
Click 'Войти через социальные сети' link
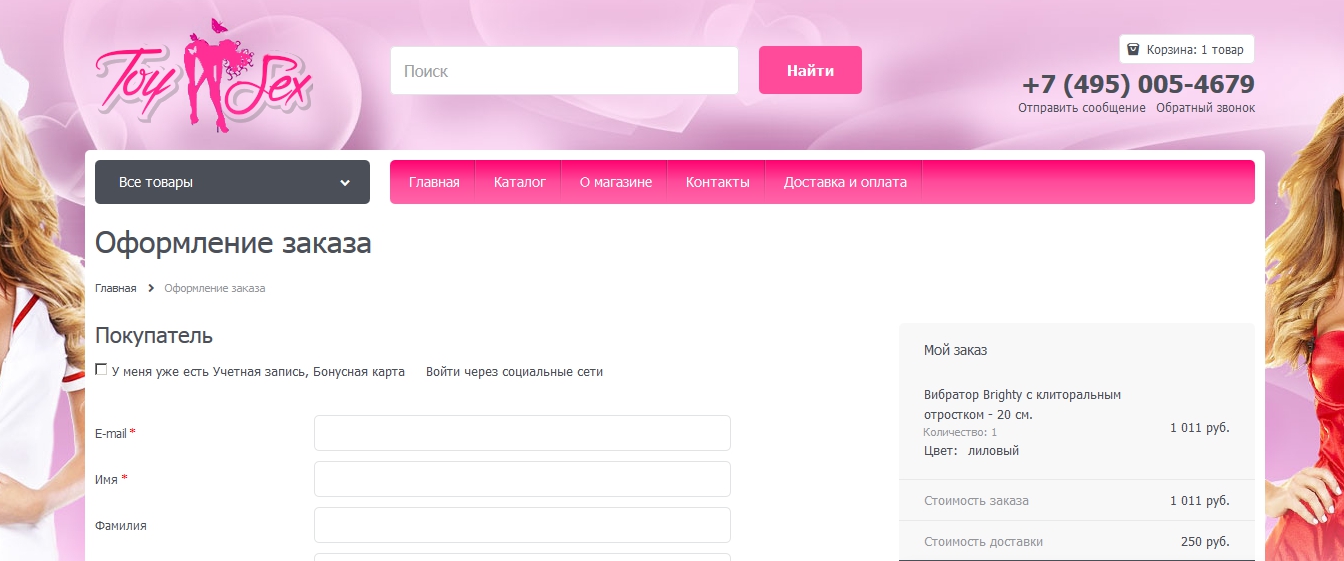click(x=514, y=372)
